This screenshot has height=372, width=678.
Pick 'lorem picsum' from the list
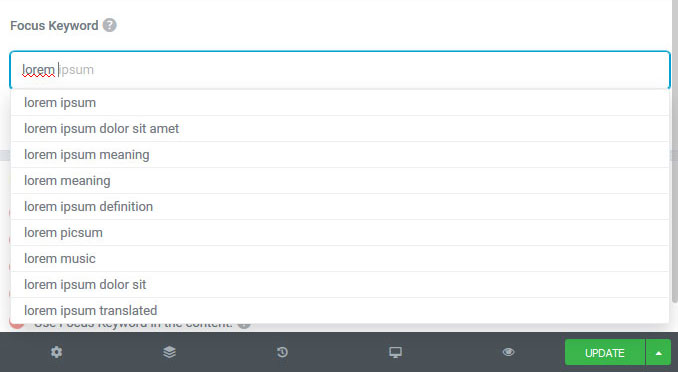(x=340, y=232)
